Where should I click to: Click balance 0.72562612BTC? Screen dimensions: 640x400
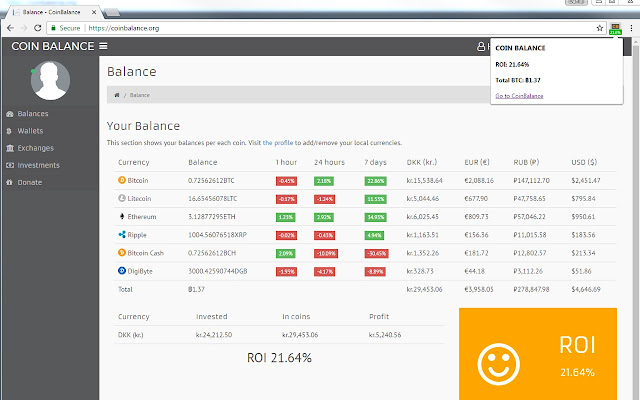click(211, 180)
